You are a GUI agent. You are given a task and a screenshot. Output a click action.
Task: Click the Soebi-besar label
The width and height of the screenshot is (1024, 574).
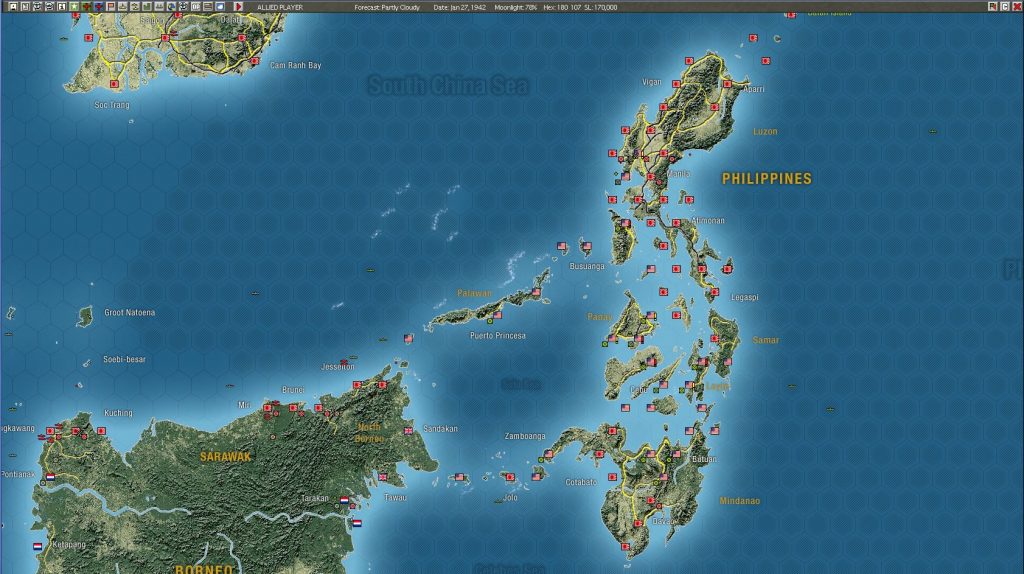[124, 359]
